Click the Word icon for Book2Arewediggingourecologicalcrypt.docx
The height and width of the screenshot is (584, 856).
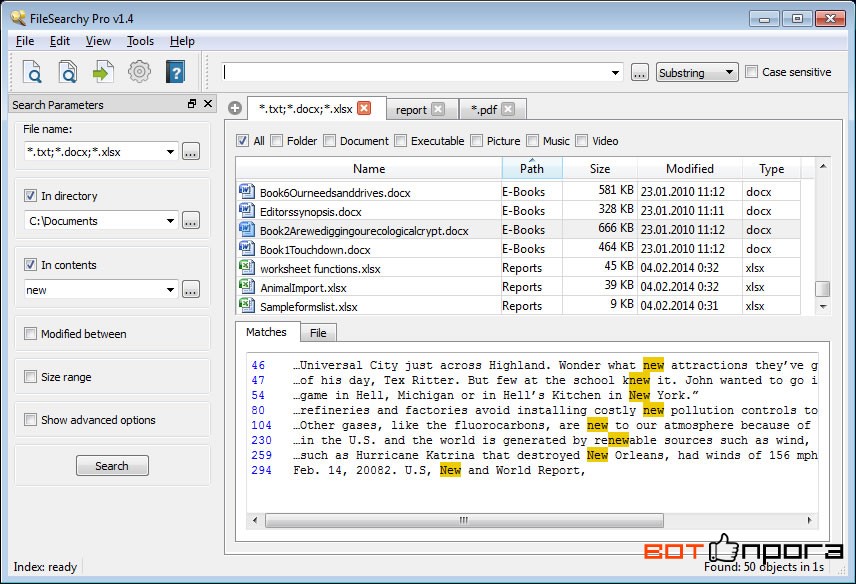coord(247,229)
